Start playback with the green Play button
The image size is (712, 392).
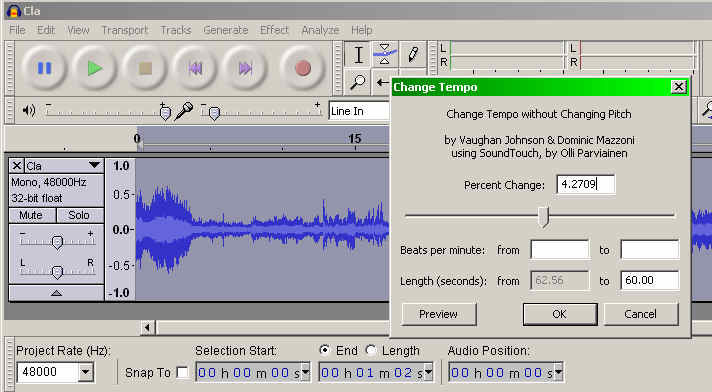coord(94,69)
